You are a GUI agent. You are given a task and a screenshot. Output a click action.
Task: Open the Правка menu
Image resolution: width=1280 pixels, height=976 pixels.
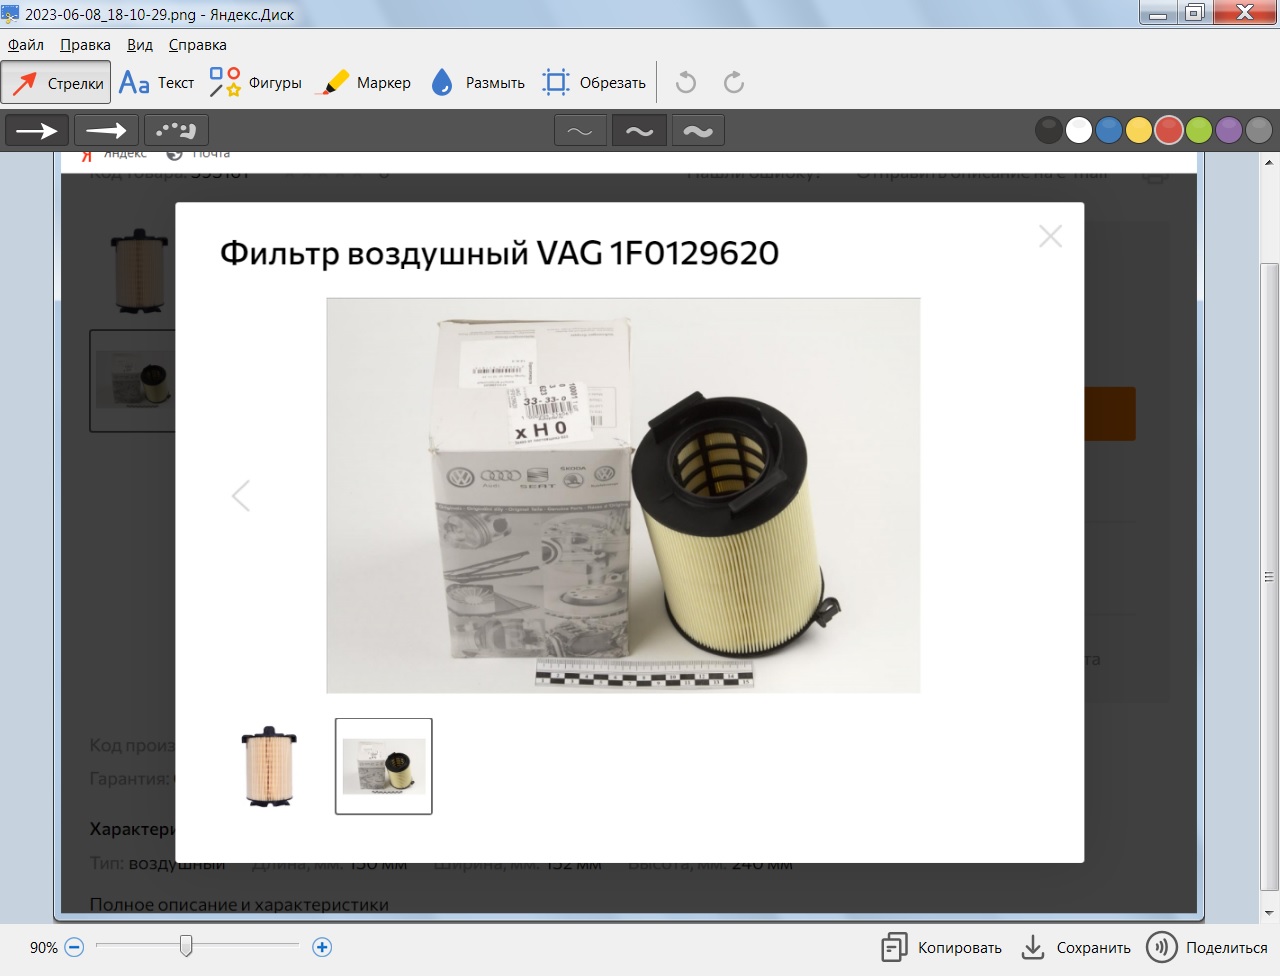[85, 45]
